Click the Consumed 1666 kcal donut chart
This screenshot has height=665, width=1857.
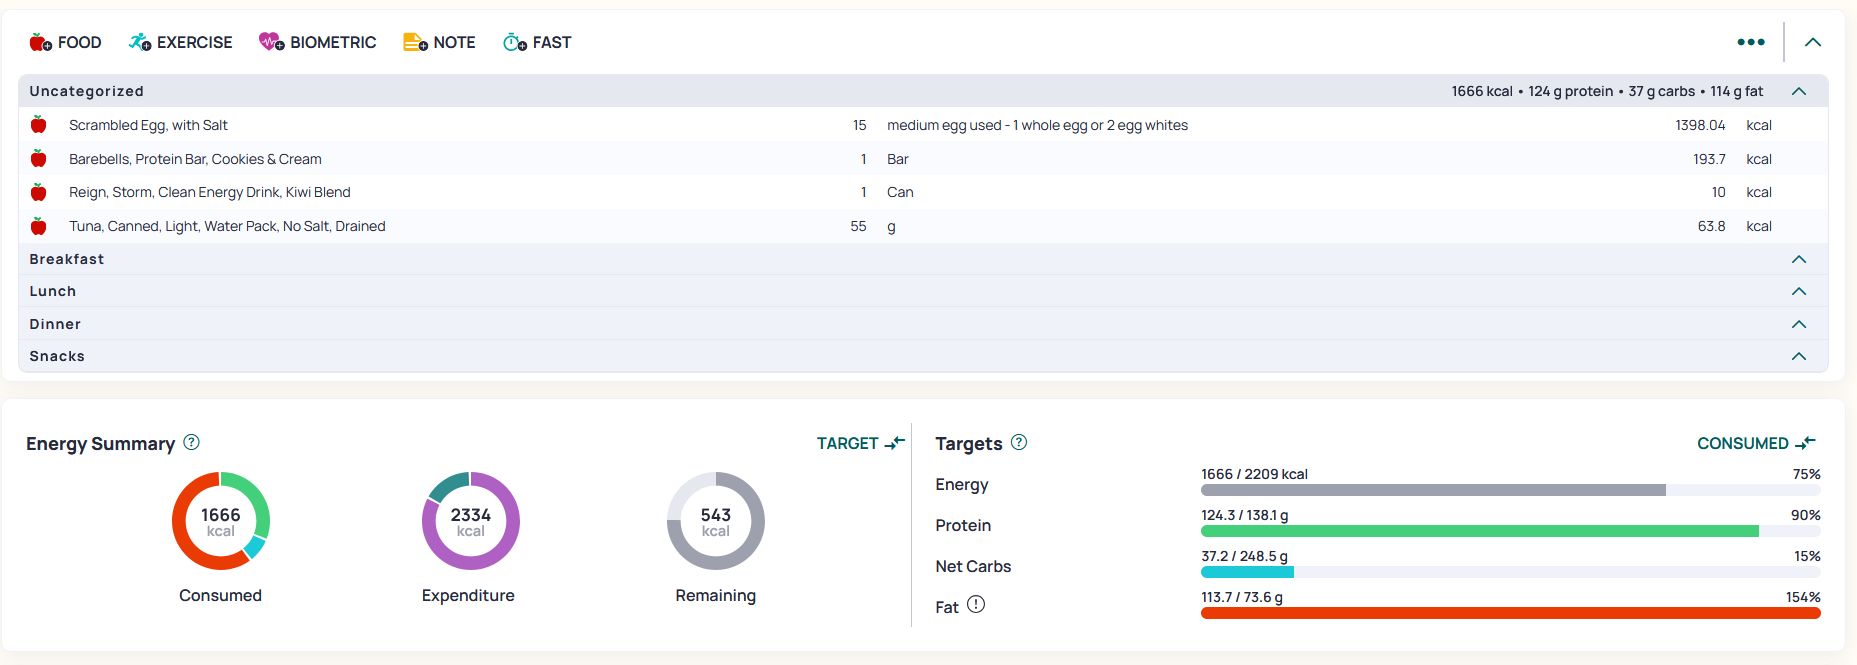pyautogui.click(x=221, y=521)
